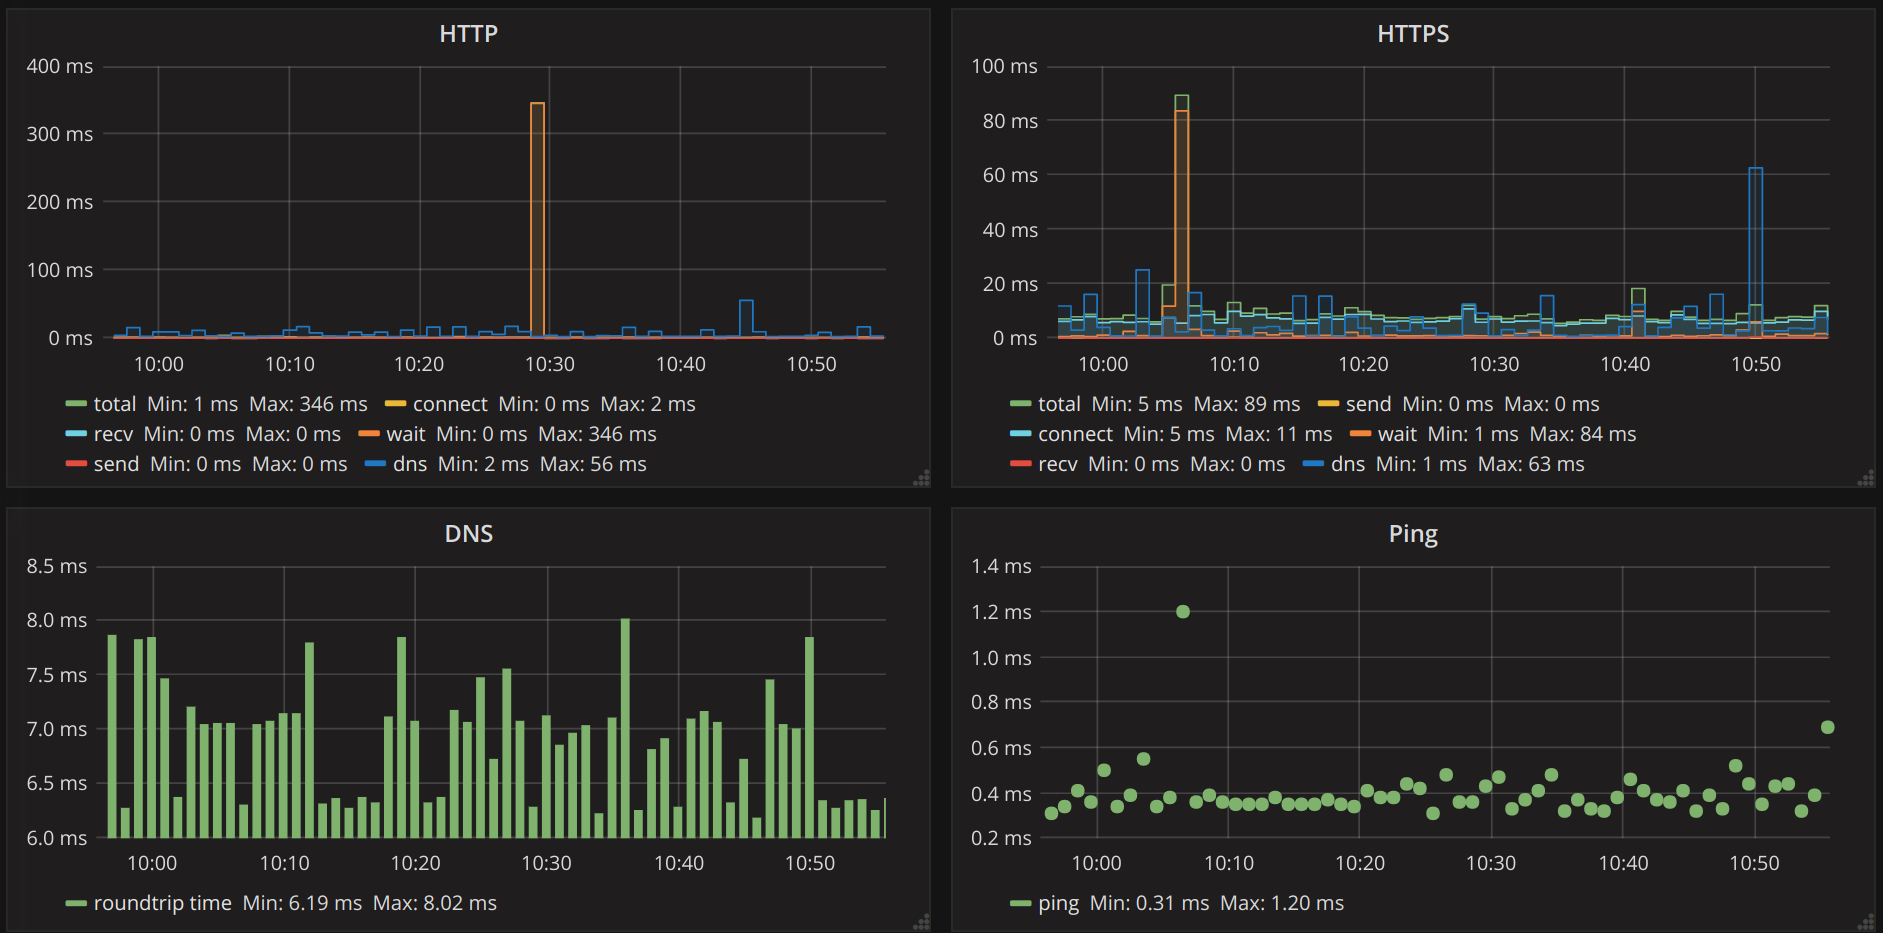Click 'Max: 11 ms' in HTTPS connect legend
This screenshot has height=933, width=1883.
tap(1279, 434)
